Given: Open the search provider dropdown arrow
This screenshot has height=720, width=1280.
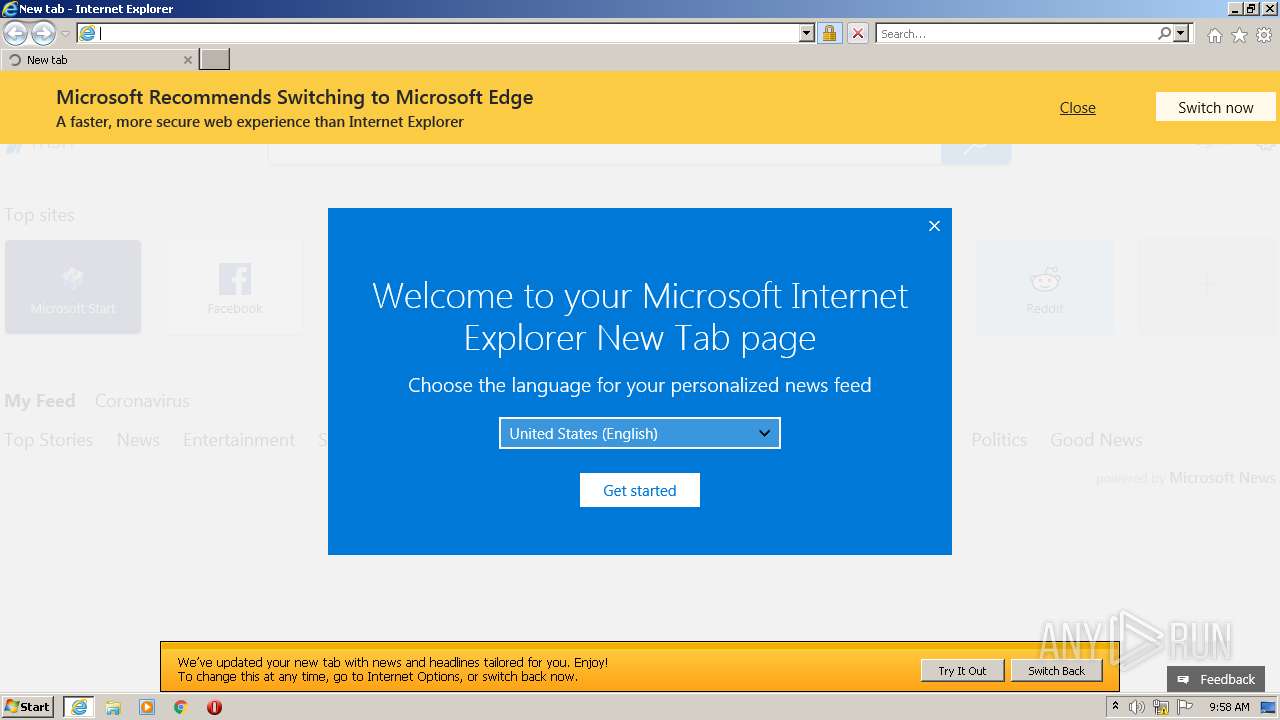Looking at the screenshot, I should 1181,33.
